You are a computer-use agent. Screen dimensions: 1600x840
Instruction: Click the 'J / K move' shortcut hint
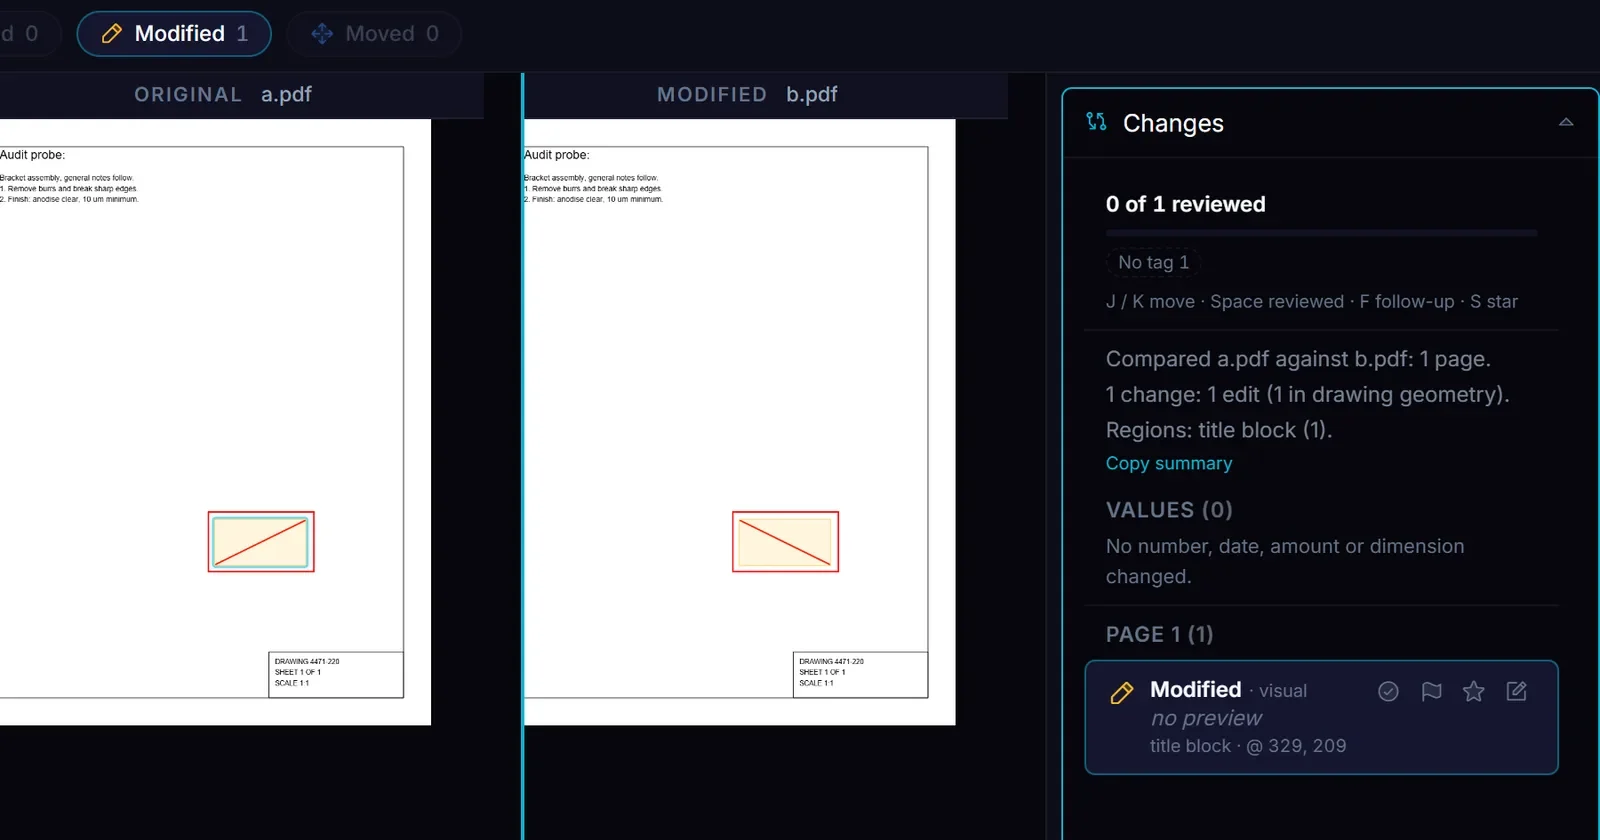pos(1150,302)
